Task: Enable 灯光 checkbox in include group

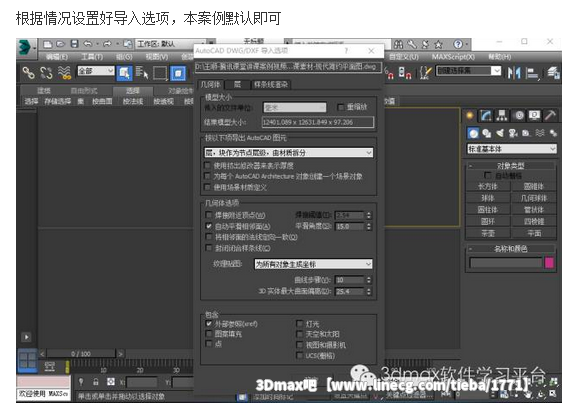Action: [300, 323]
